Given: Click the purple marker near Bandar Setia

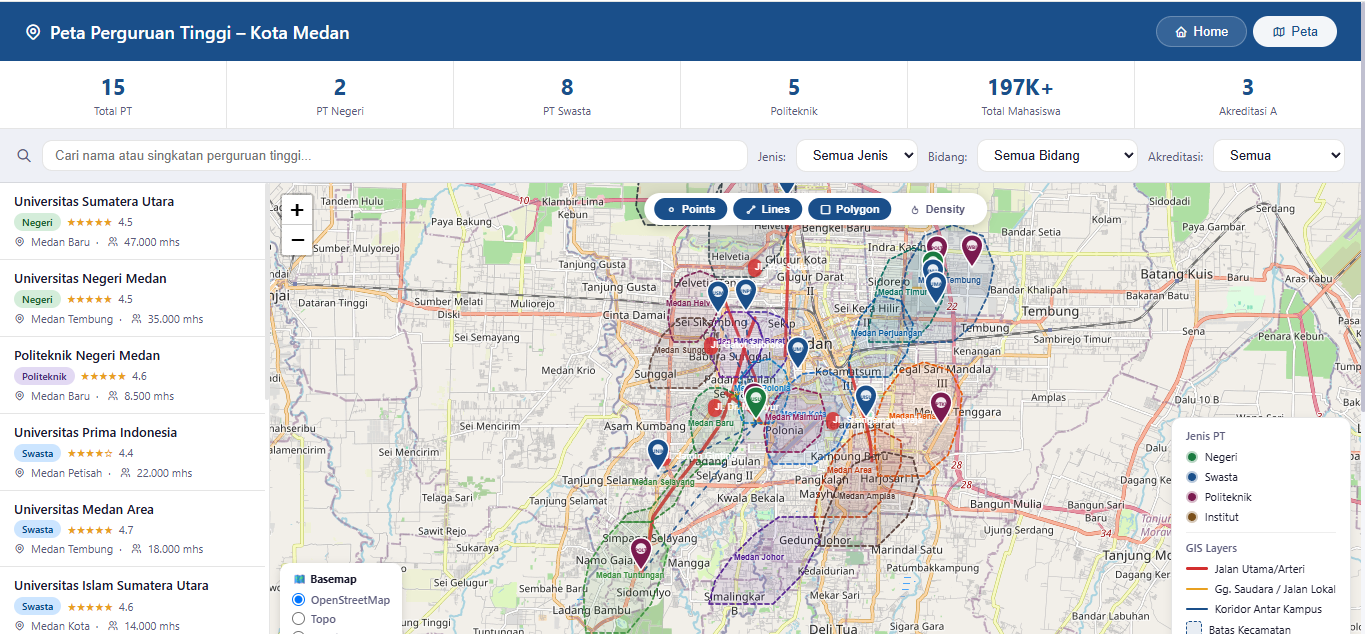Looking at the screenshot, I should tap(971, 249).
